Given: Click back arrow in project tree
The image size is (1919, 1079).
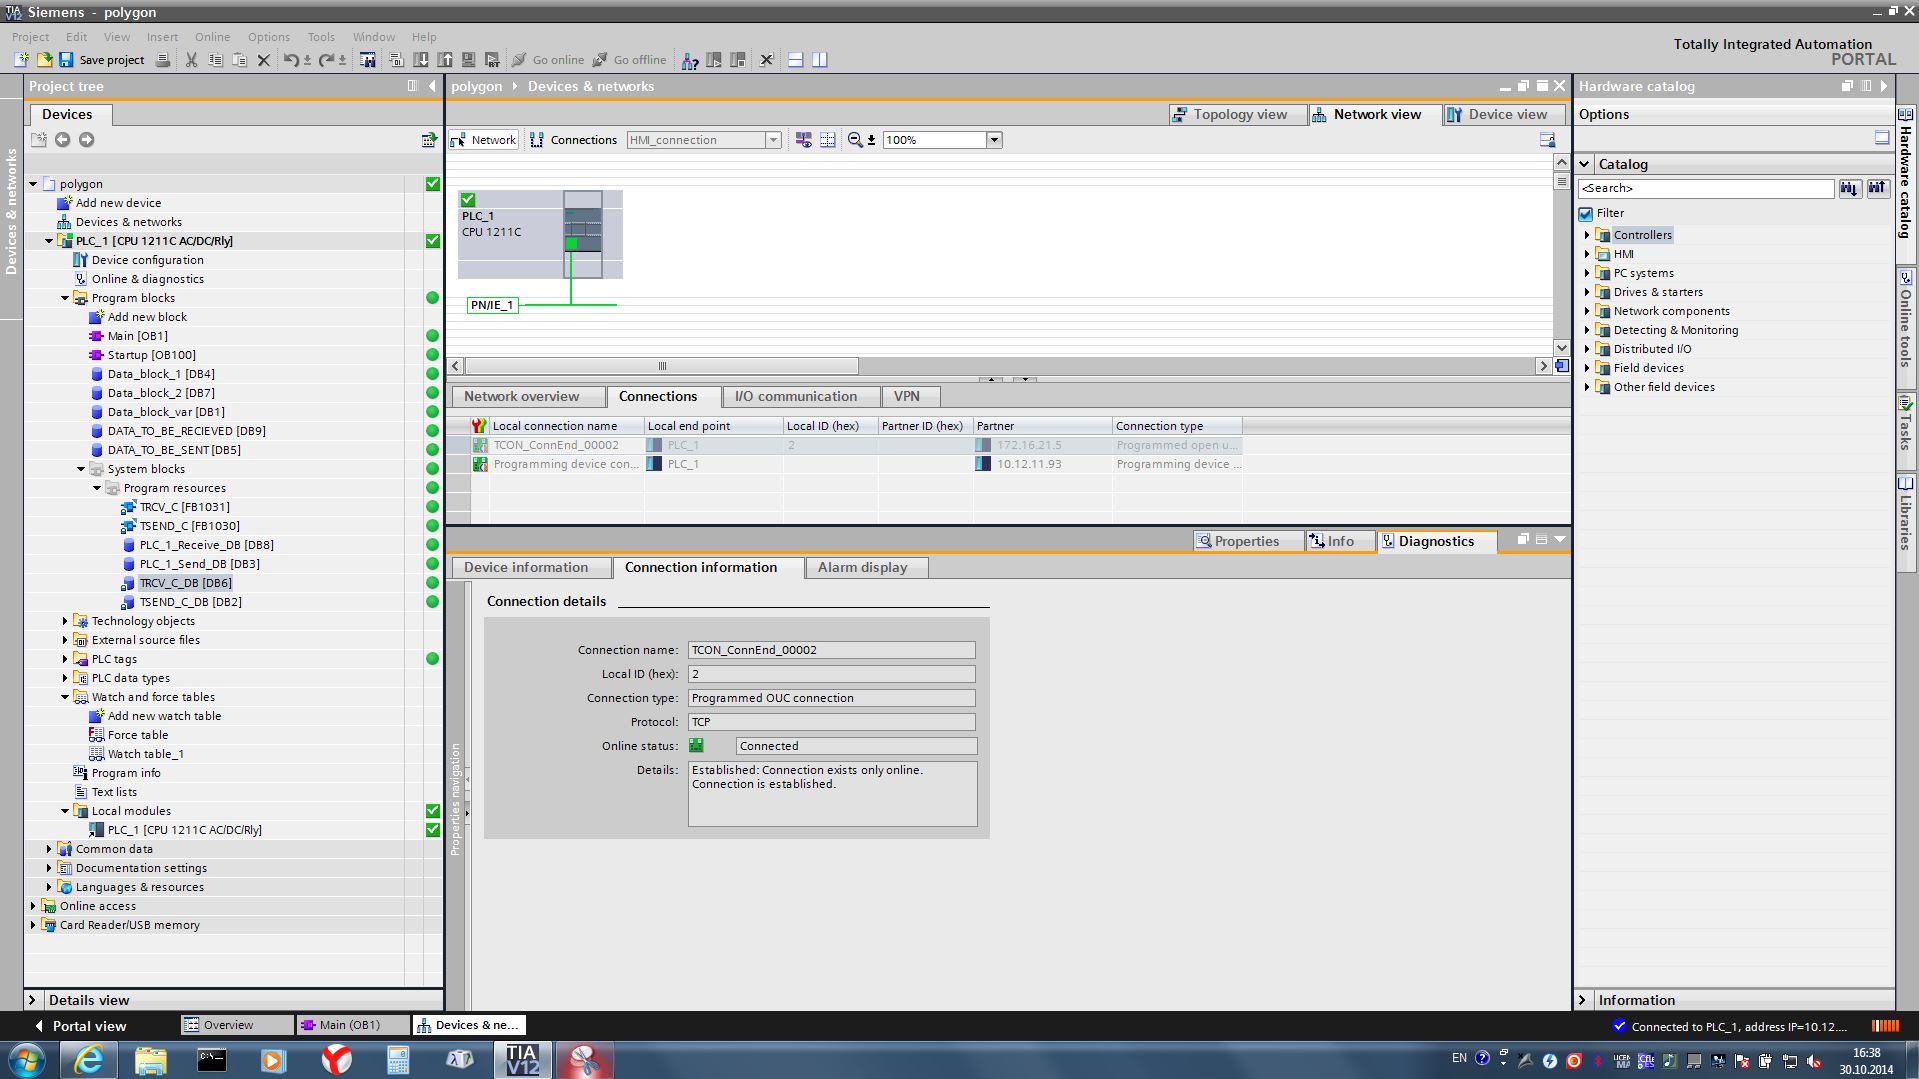Looking at the screenshot, I should 62,140.
